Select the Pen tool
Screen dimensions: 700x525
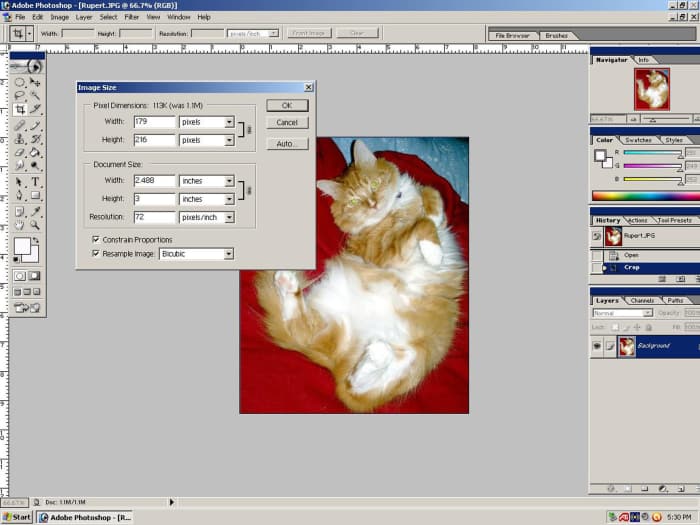coord(20,195)
